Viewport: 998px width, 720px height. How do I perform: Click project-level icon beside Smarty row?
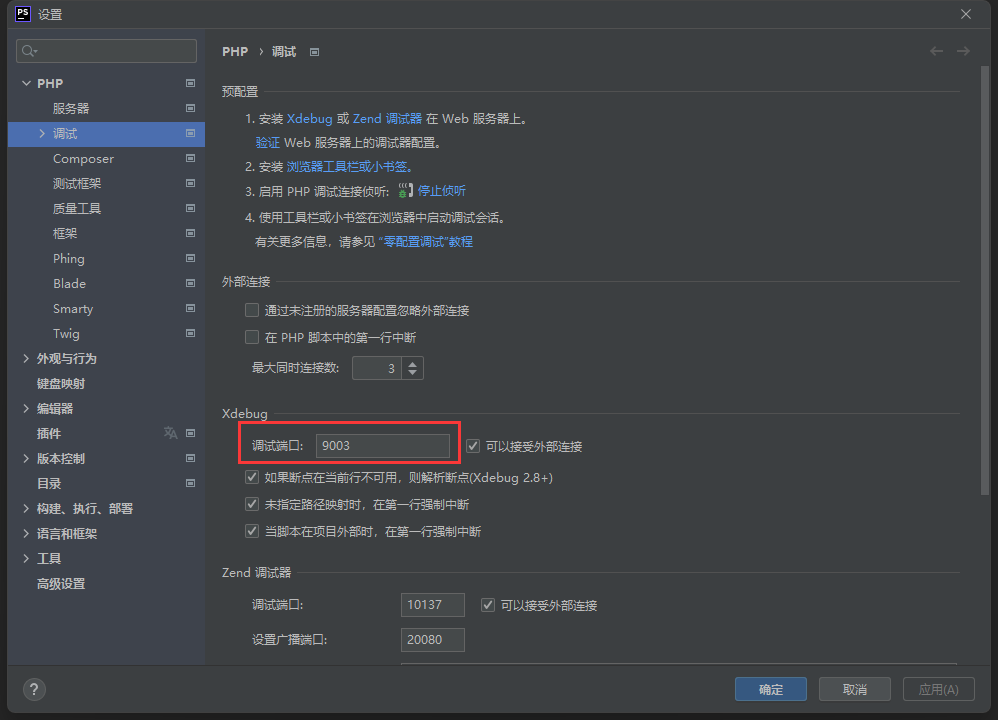pyautogui.click(x=190, y=308)
